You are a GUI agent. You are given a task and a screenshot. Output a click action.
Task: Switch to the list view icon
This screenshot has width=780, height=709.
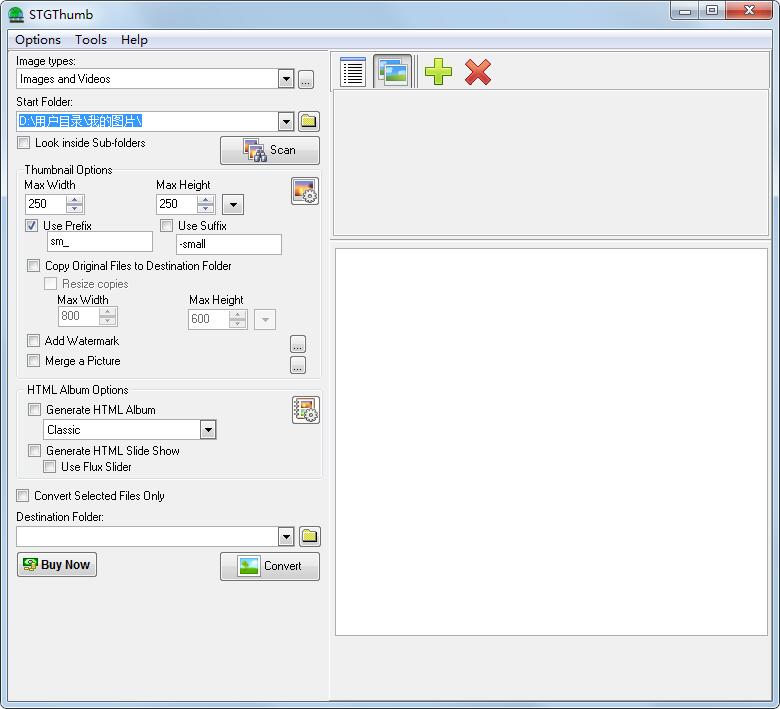(353, 72)
